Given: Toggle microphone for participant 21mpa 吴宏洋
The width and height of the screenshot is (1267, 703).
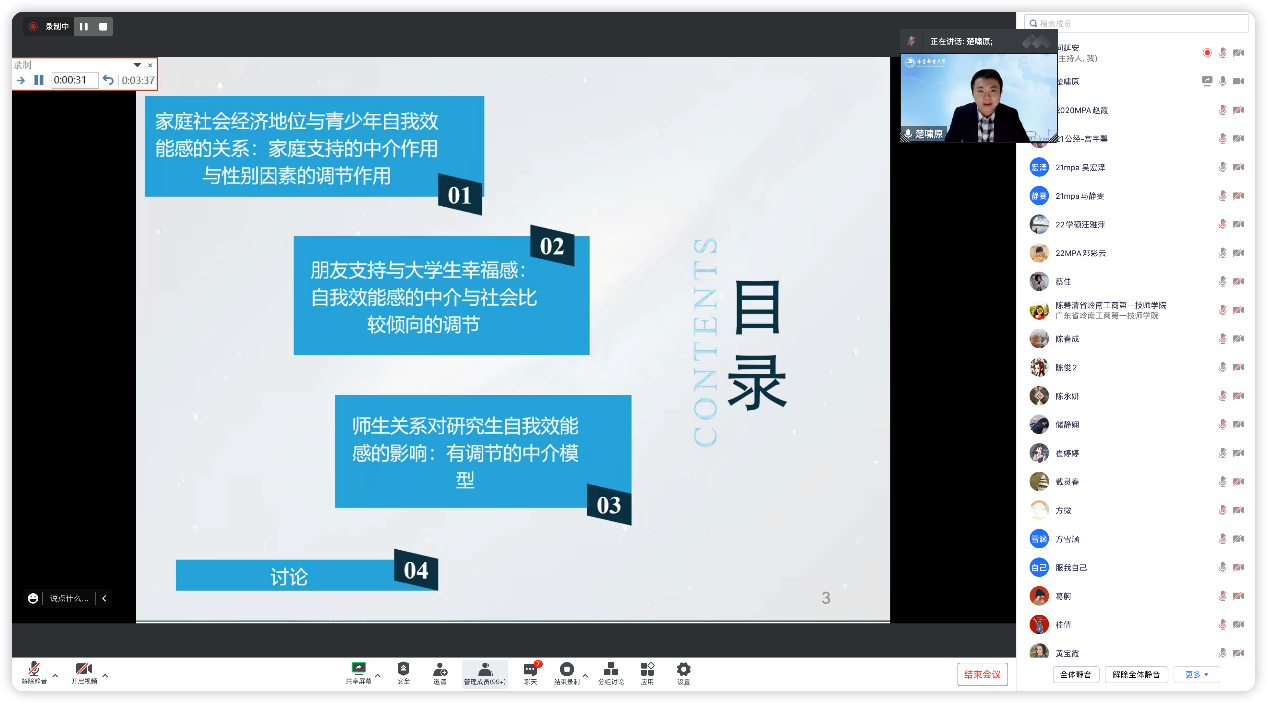Looking at the screenshot, I should [1222, 167].
